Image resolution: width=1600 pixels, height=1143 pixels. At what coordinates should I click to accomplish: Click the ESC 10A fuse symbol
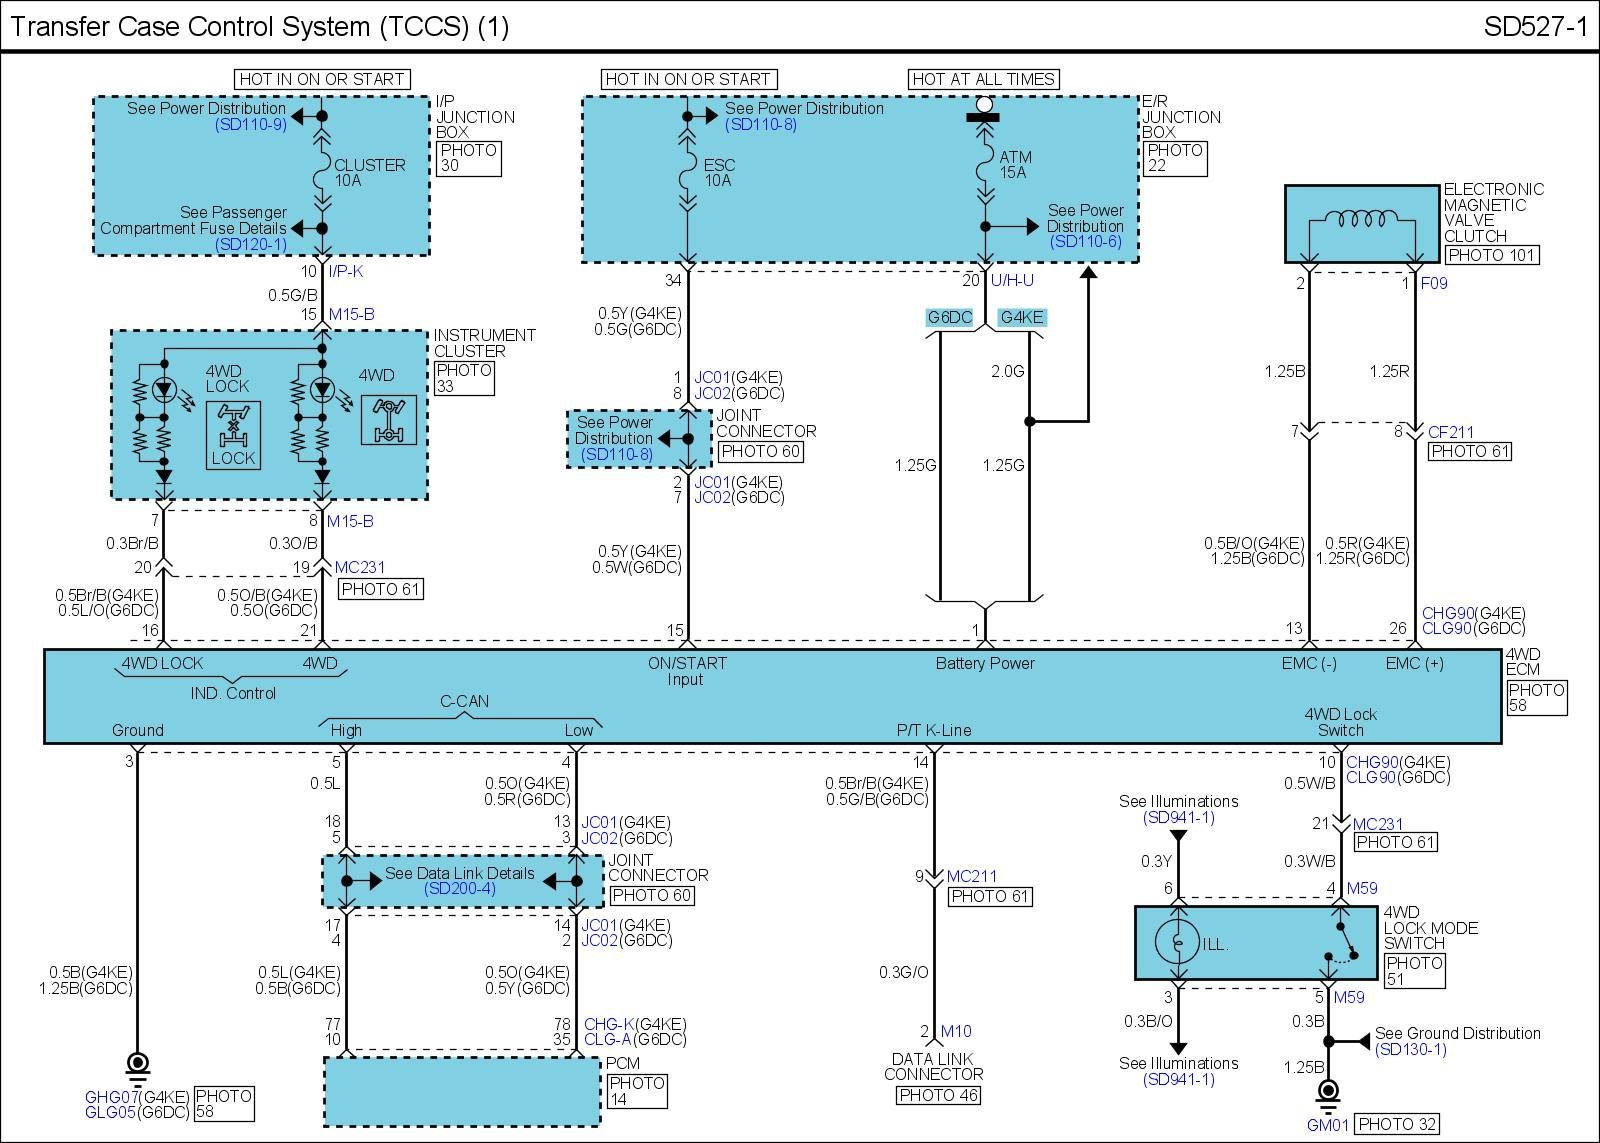(x=688, y=173)
